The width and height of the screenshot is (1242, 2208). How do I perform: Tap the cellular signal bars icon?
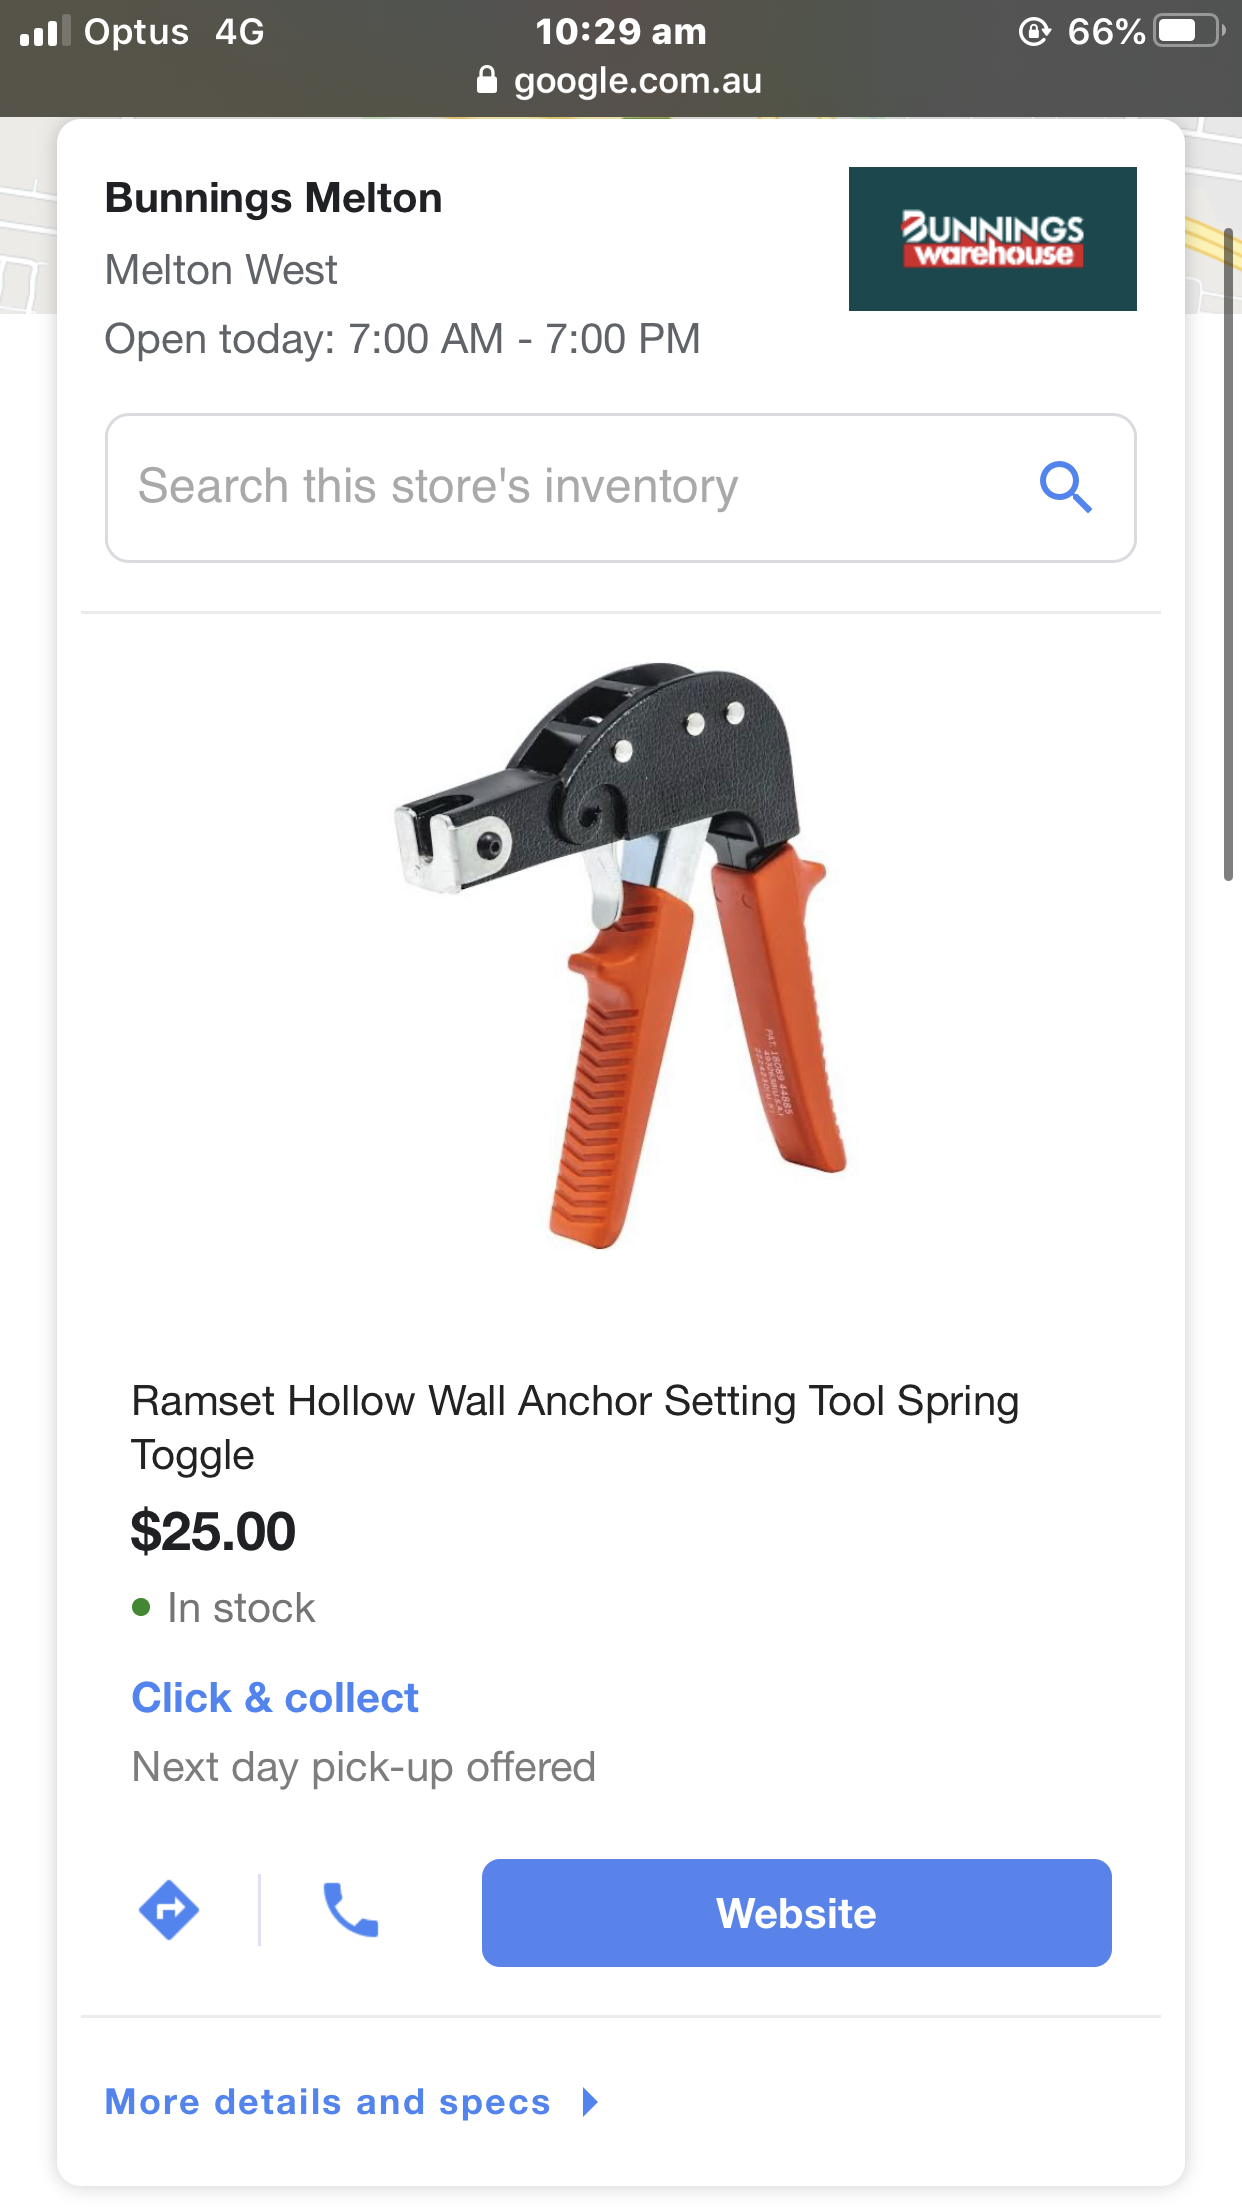[45, 32]
